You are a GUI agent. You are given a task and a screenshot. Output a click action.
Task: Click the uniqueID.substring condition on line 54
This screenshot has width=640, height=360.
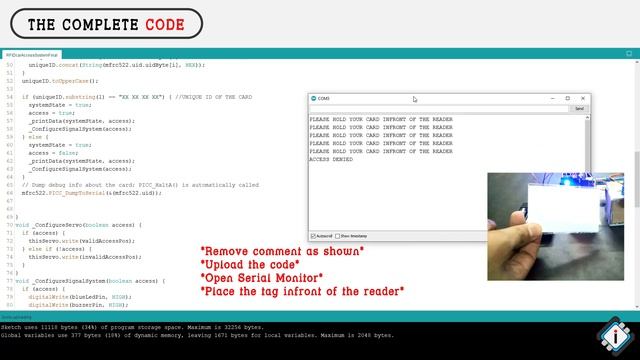[93, 97]
